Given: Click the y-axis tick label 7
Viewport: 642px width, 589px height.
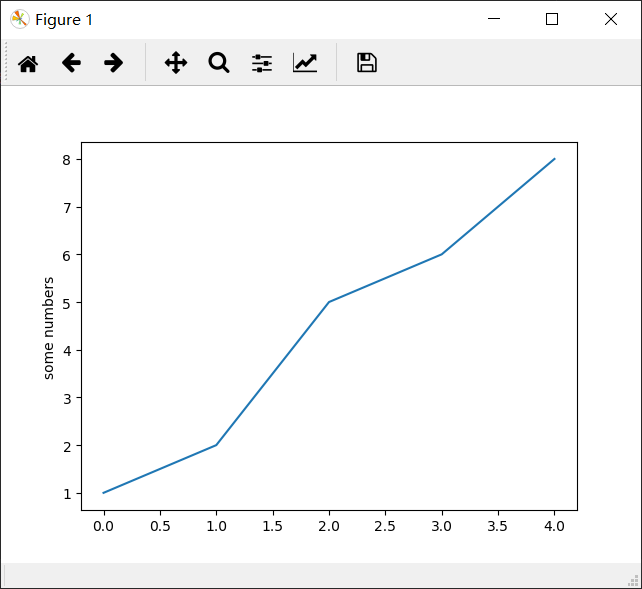Looking at the screenshot, I should (x=67, y=208).
